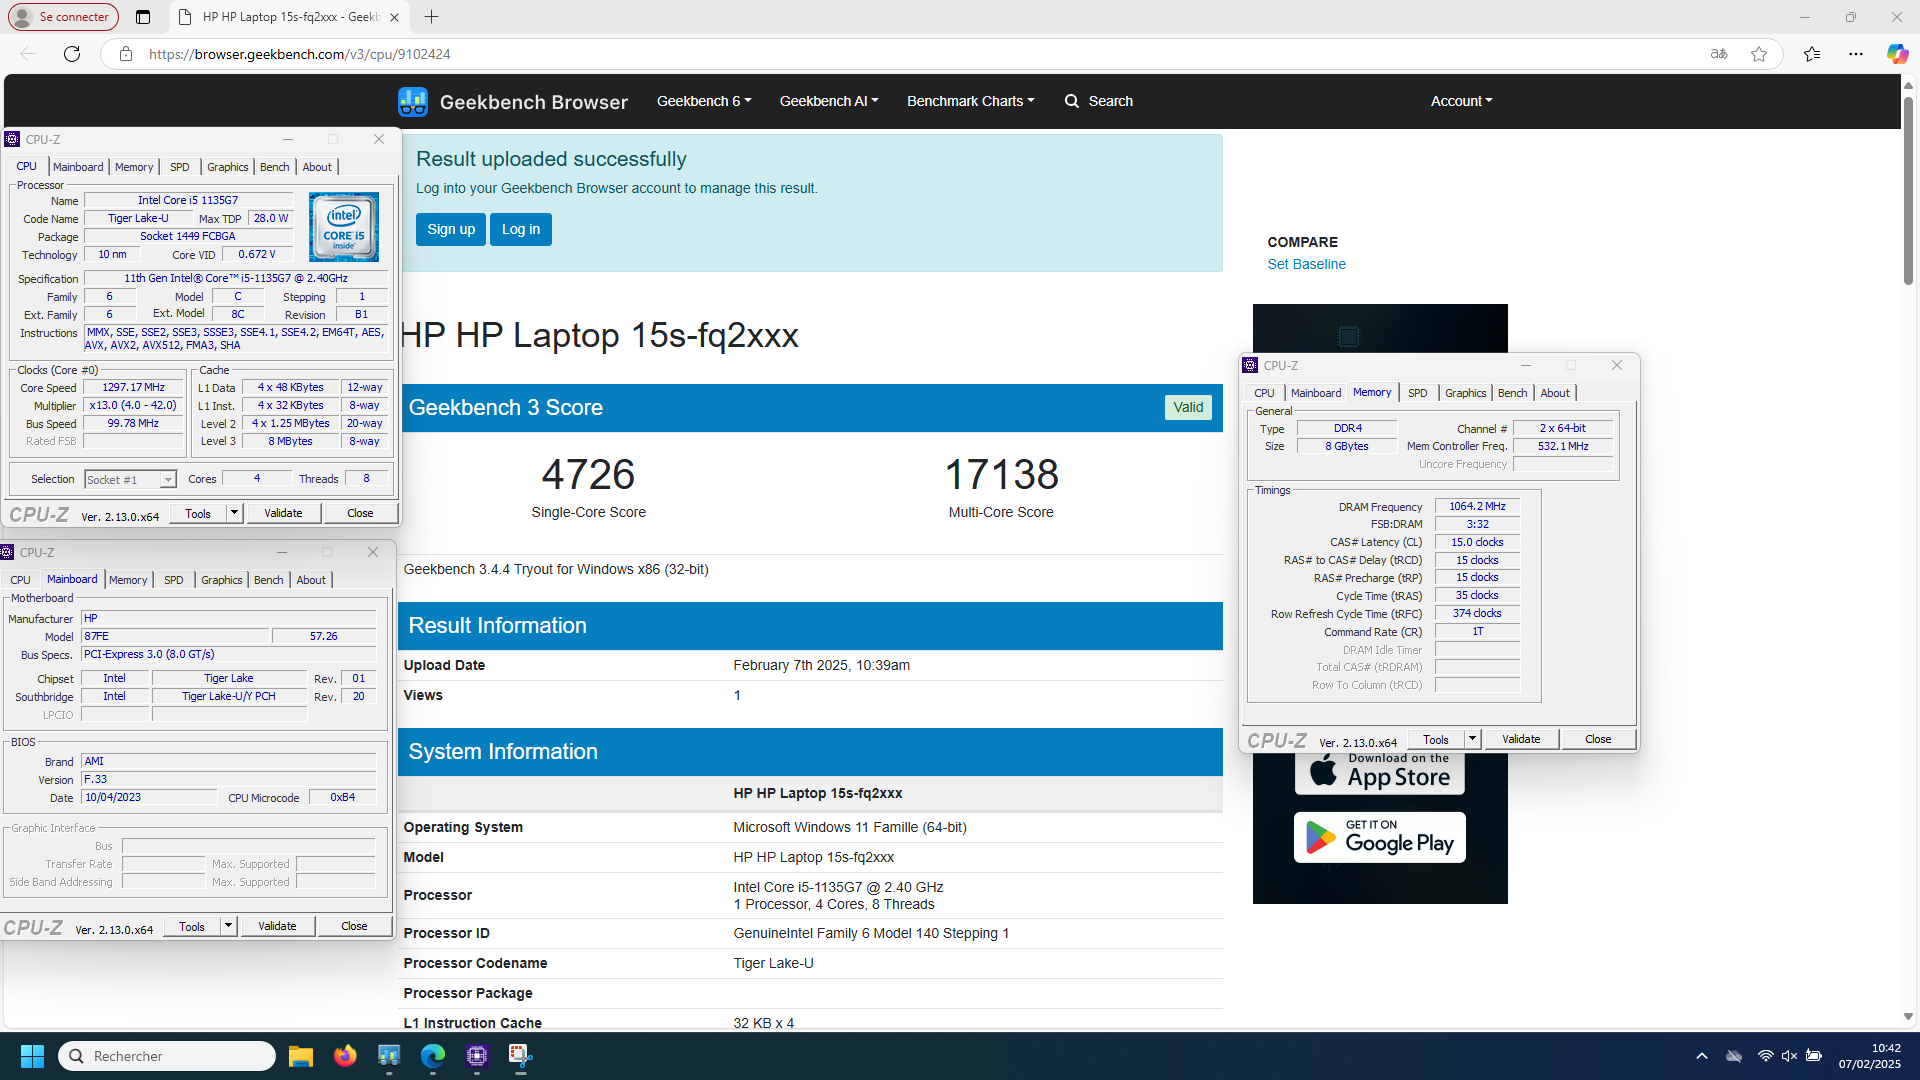Click the multi-core score 17138
Viewport: 1920px width, 1080px height.
coord(1001,474)
